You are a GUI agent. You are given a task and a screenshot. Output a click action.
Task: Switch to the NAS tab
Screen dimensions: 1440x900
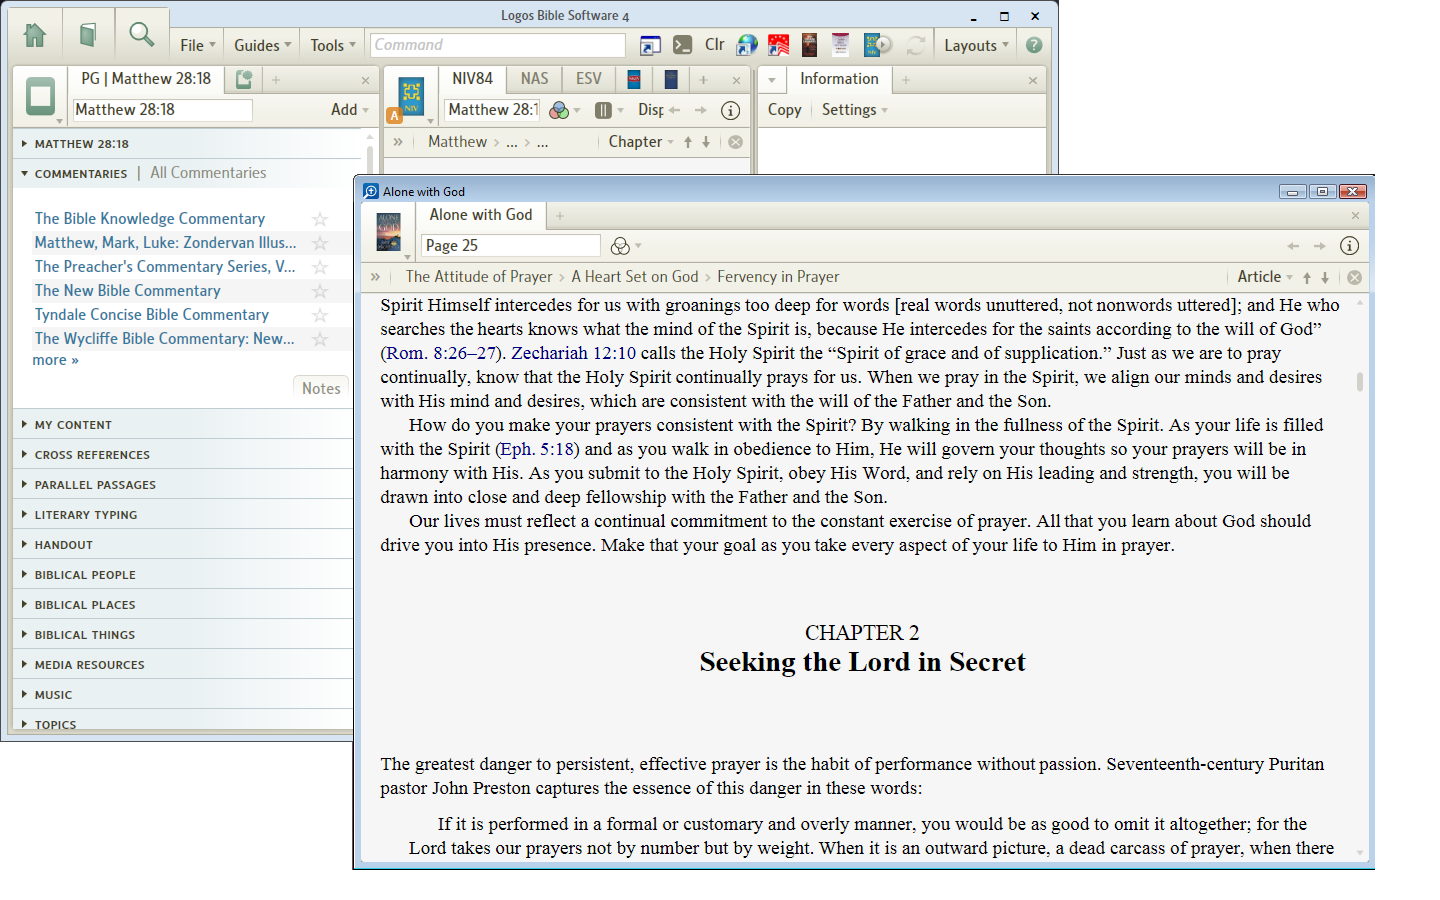pyautogui.click(x=534, y=79)
